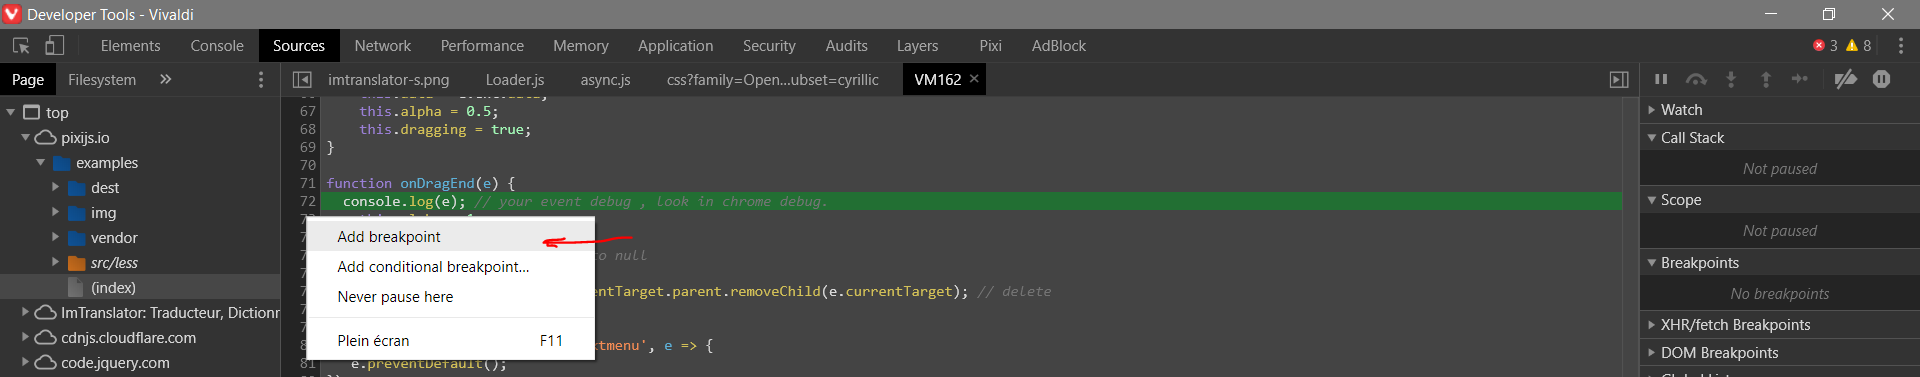Collapse the debugger sidebar pane
The width and height of the screenshot is (1920, 377).
coord(1619,79)
